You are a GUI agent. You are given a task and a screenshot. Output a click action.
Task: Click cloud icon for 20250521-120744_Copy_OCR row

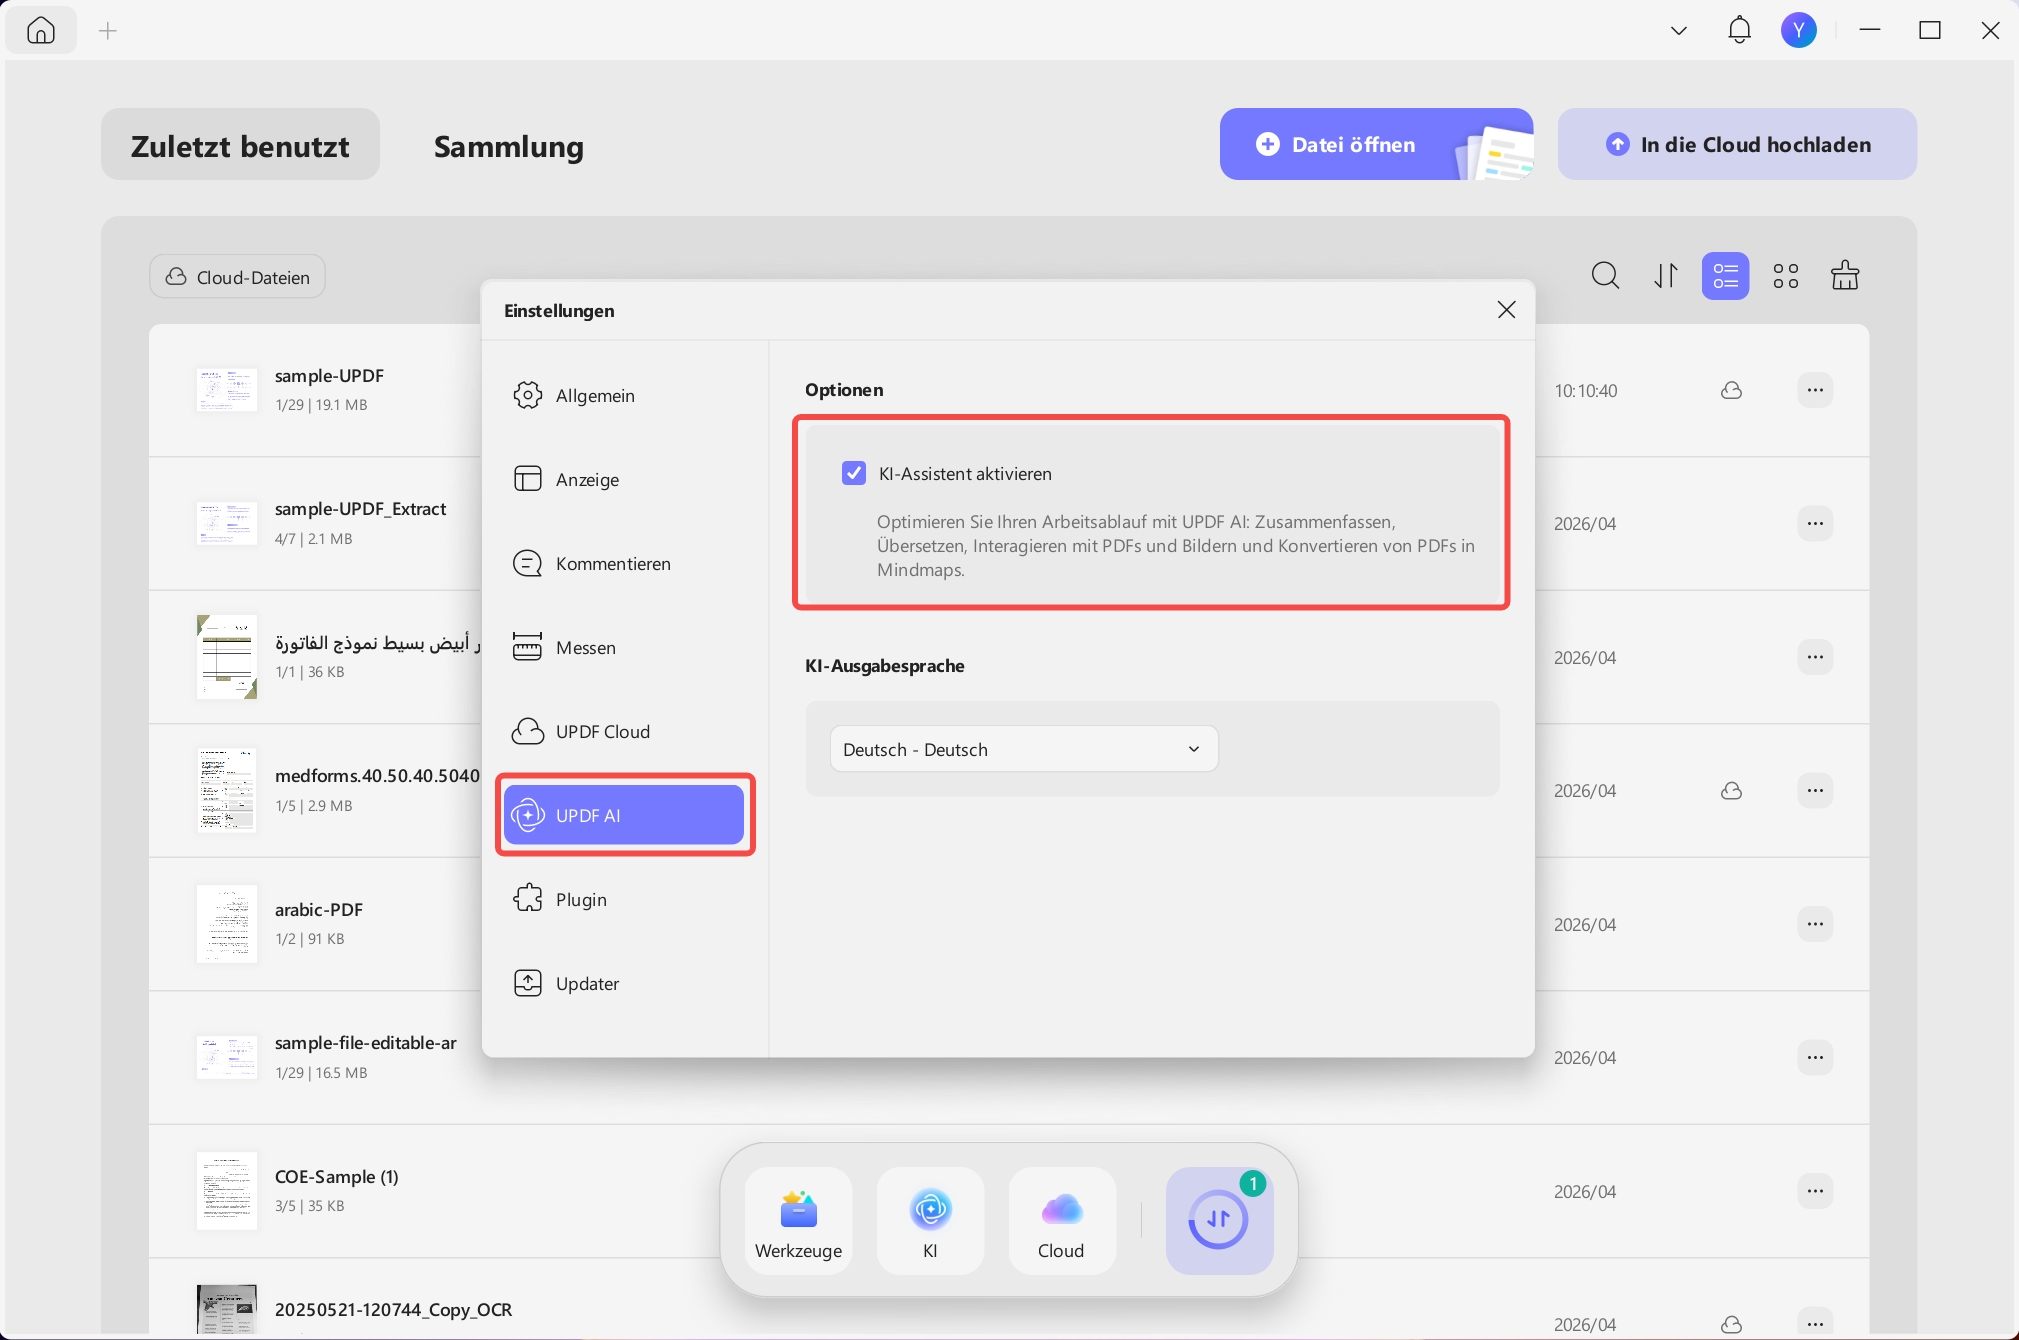(1732, 1324)
